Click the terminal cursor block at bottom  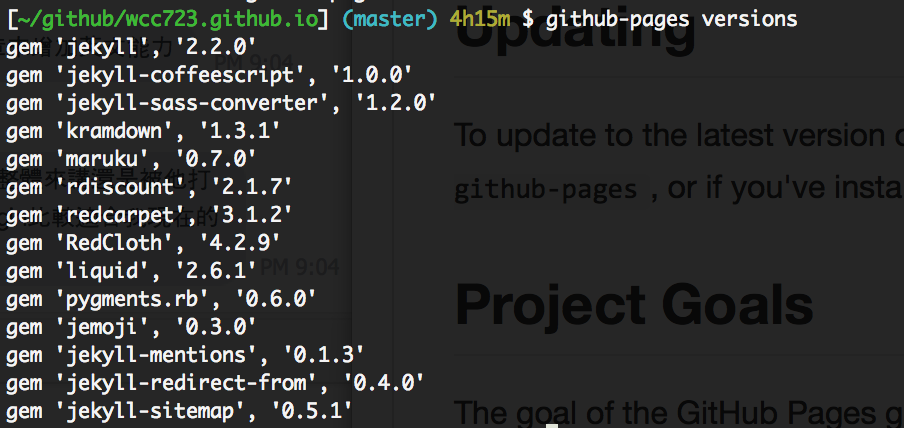click(x=552, y=426)
